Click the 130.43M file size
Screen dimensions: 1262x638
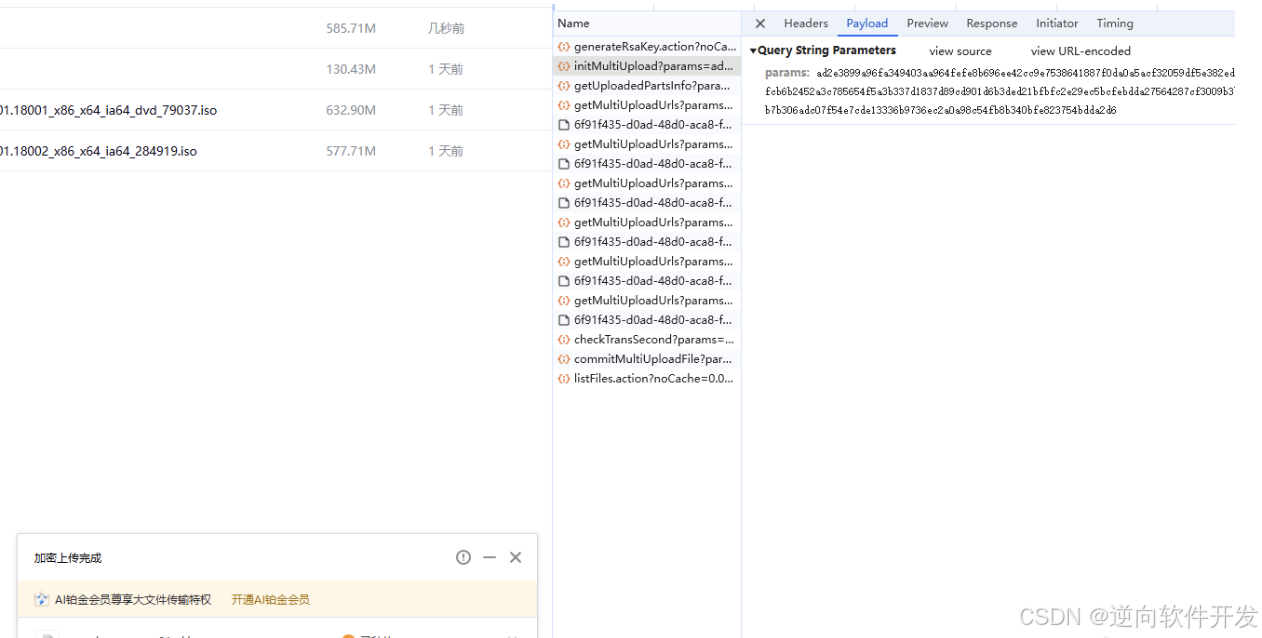click(x=351, y=70)
